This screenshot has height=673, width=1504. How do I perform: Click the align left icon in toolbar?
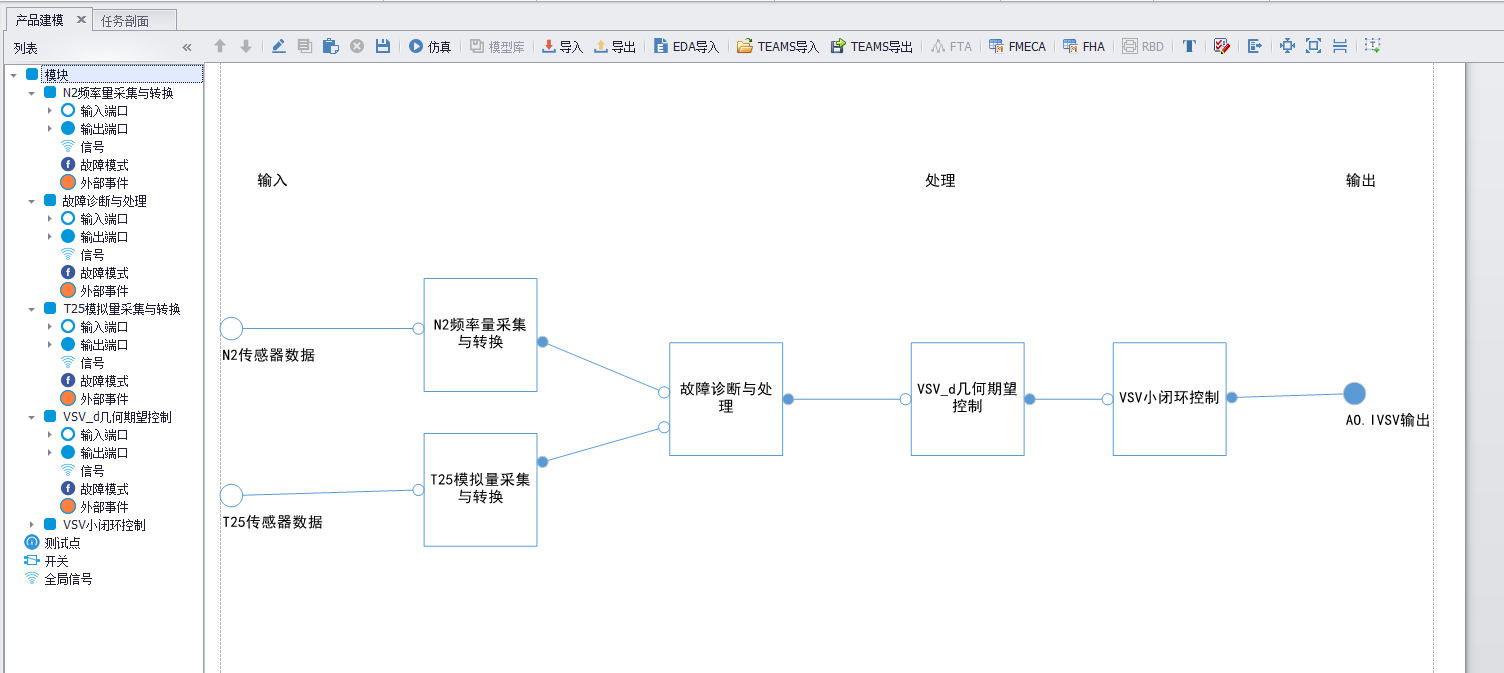(1254, 46)
